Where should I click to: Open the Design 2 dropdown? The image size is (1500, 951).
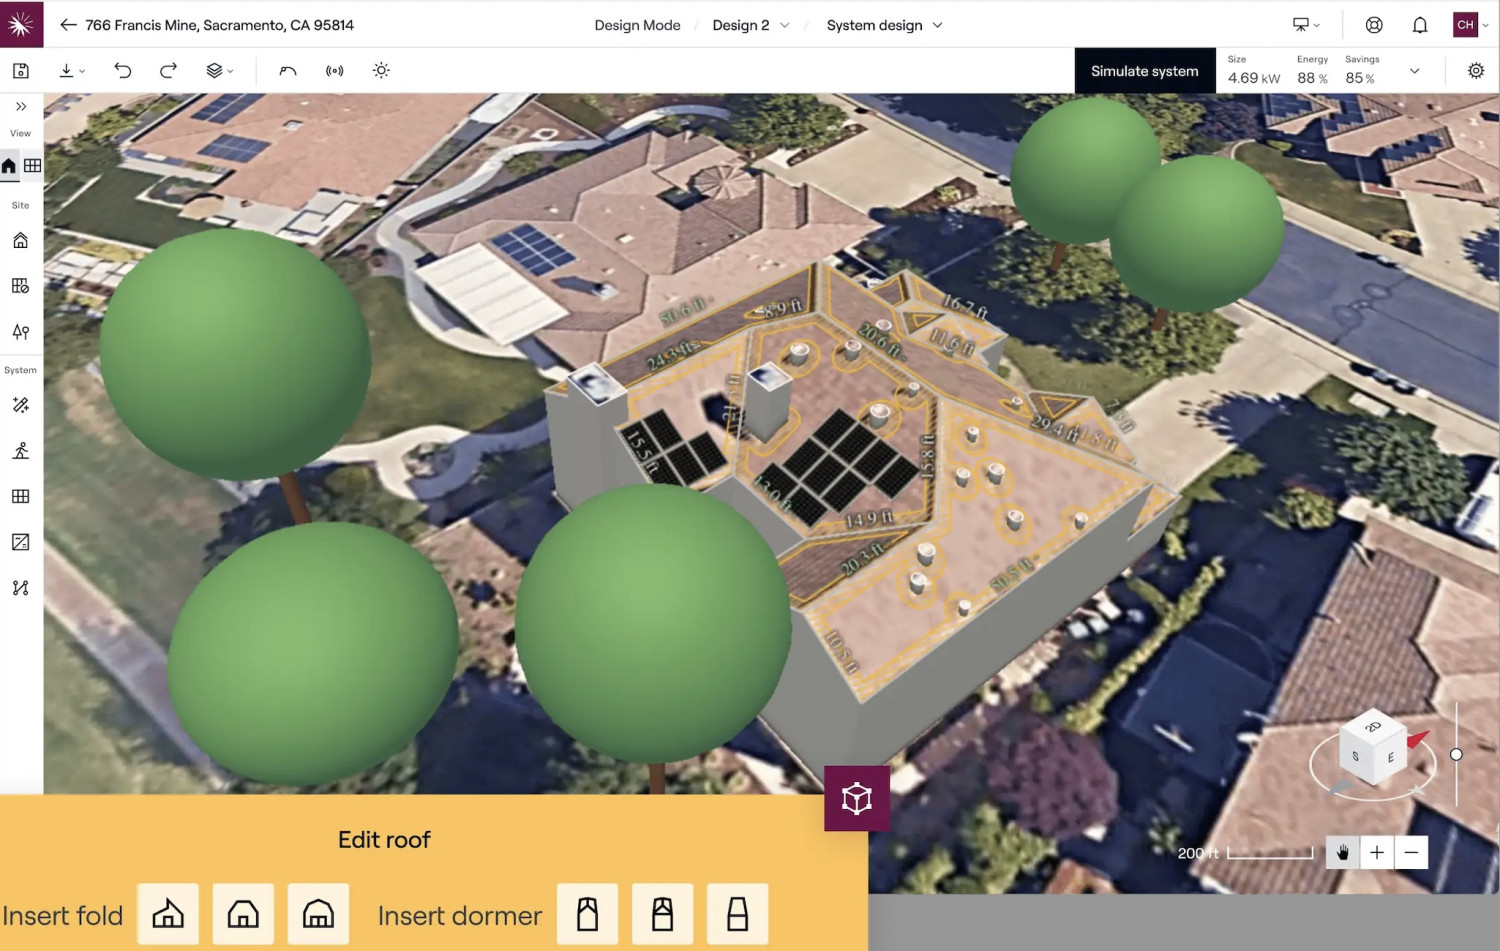pyautogui.click(x=750, y=25)
